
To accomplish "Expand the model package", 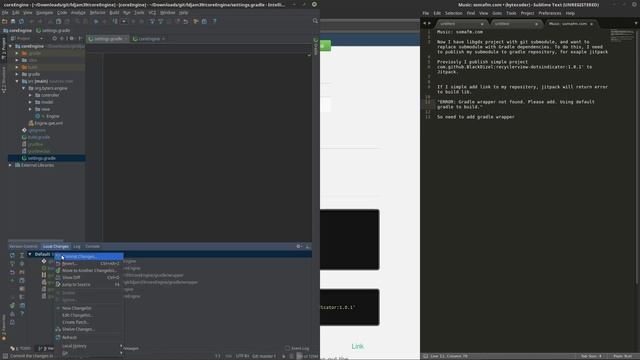I will [x=30, y=102].
